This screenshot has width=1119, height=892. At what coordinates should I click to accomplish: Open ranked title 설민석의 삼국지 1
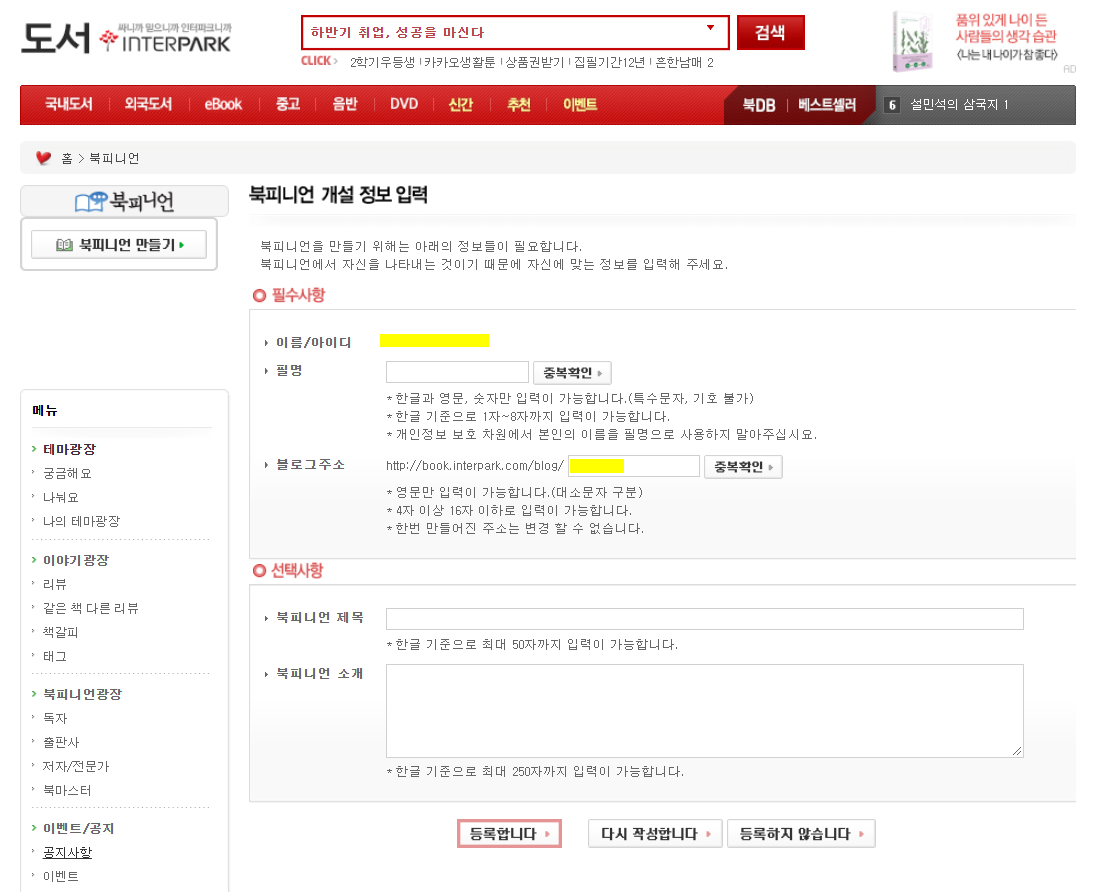pyautogui.click(x=959, y=105)
